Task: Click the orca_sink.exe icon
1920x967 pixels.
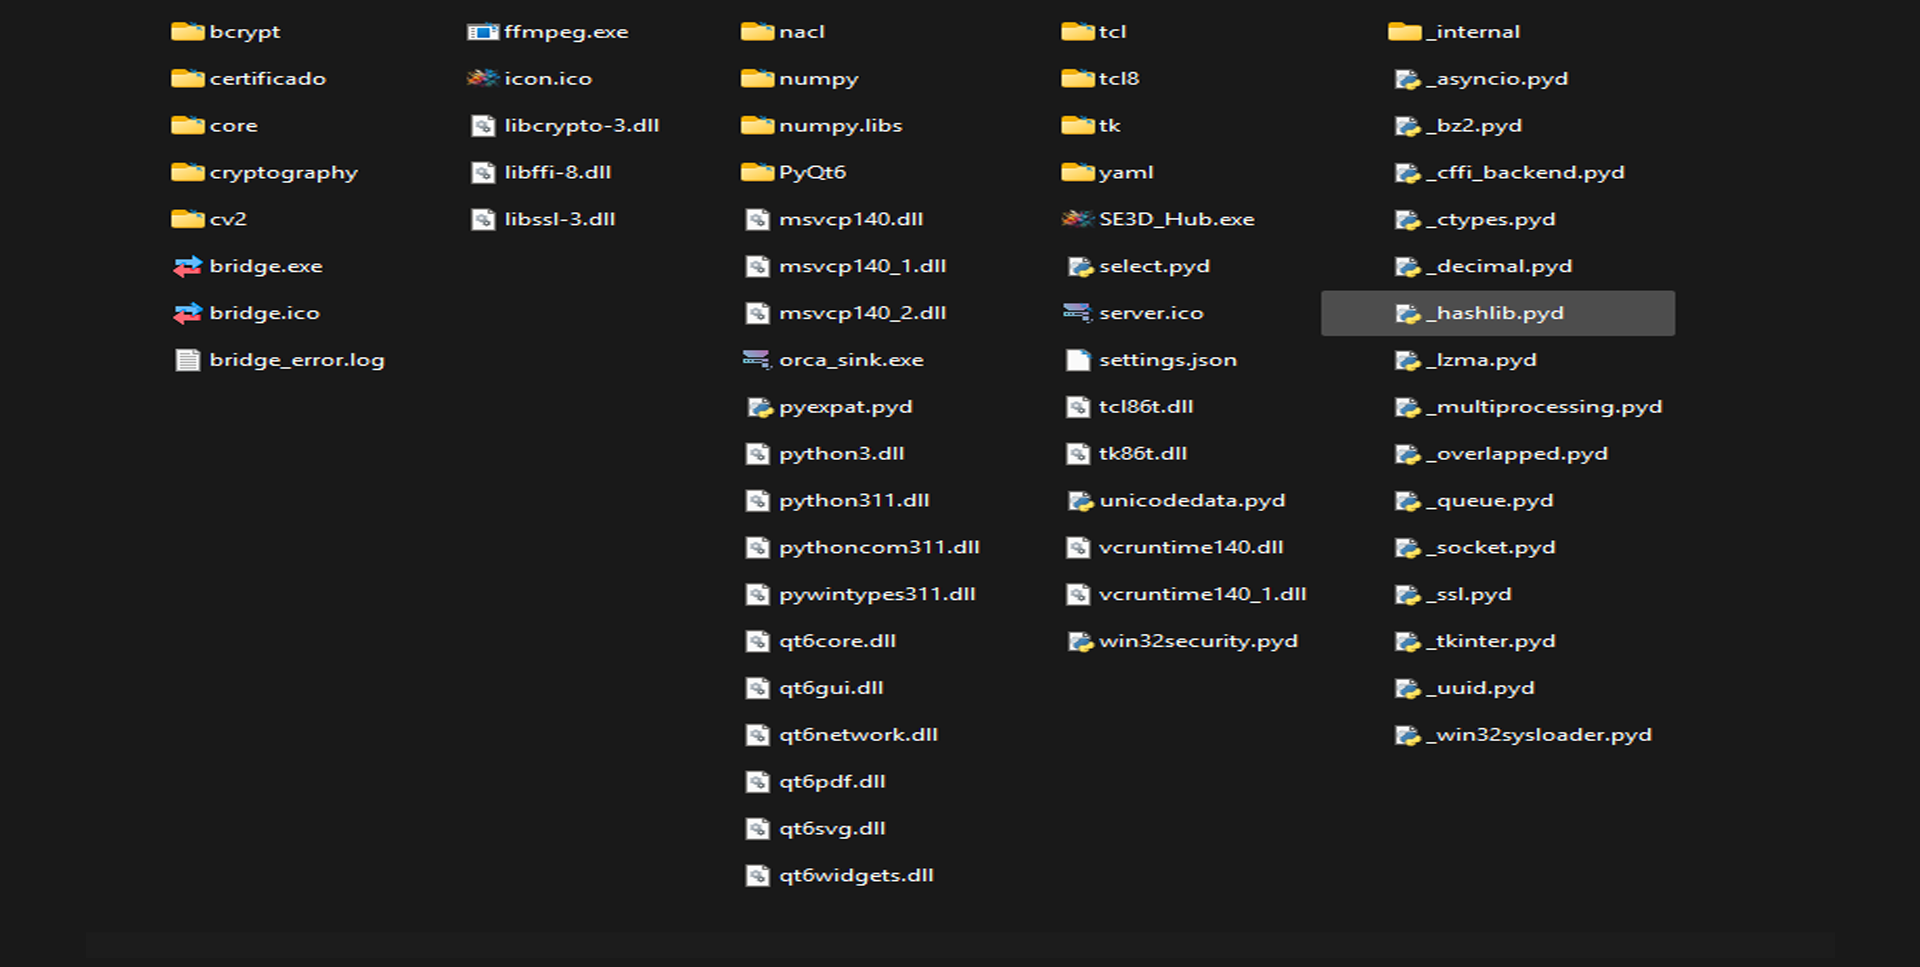Action: point(757,360)
